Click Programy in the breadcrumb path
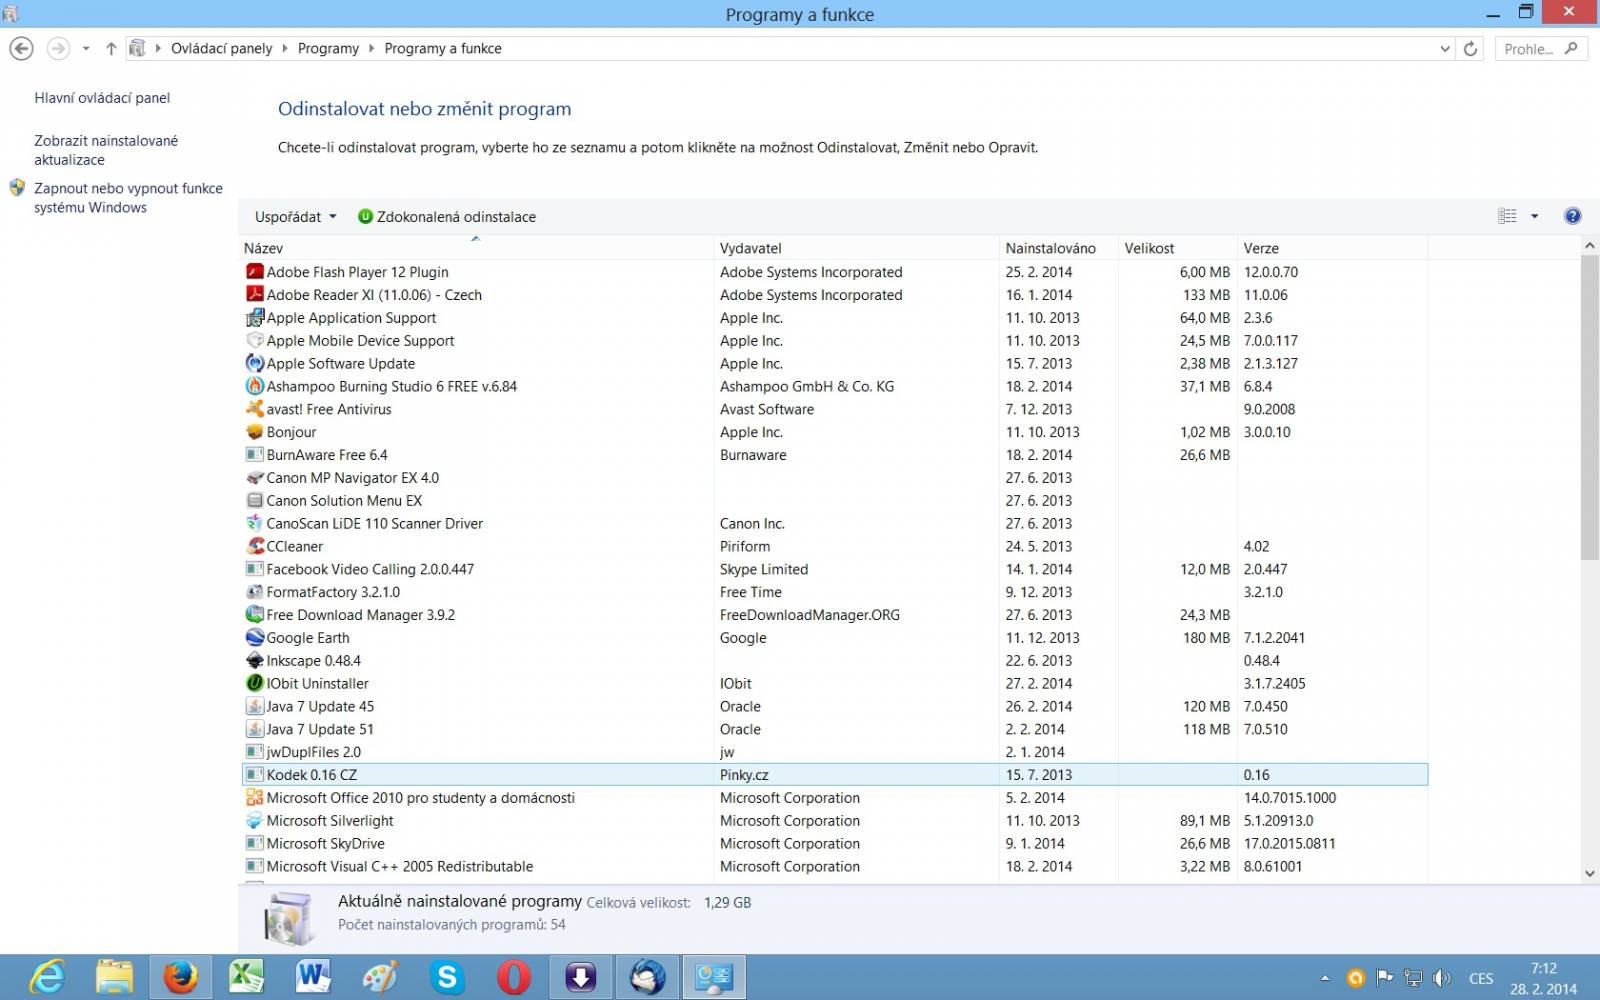The width and height of the screenshot is (1600, 1000). click(328, 48)
